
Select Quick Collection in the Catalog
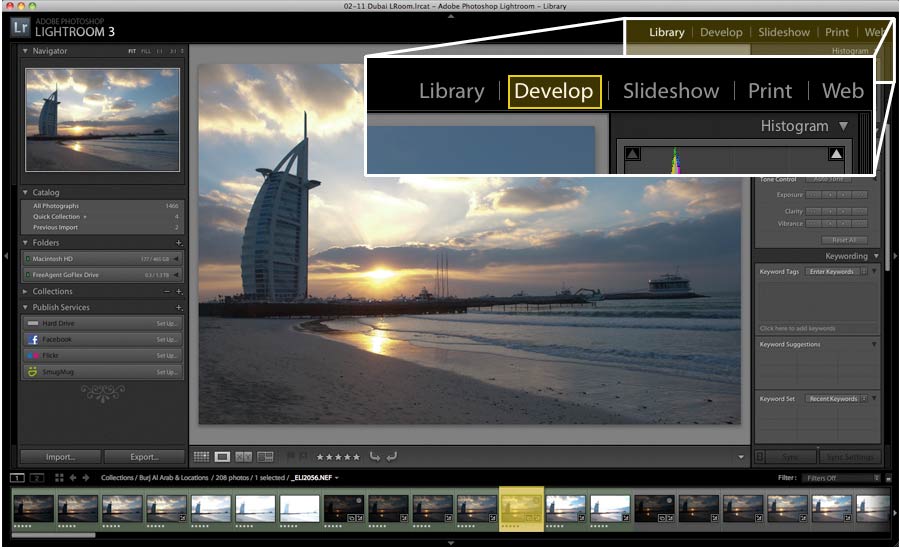pyautogui.click(x=102, y=216)
